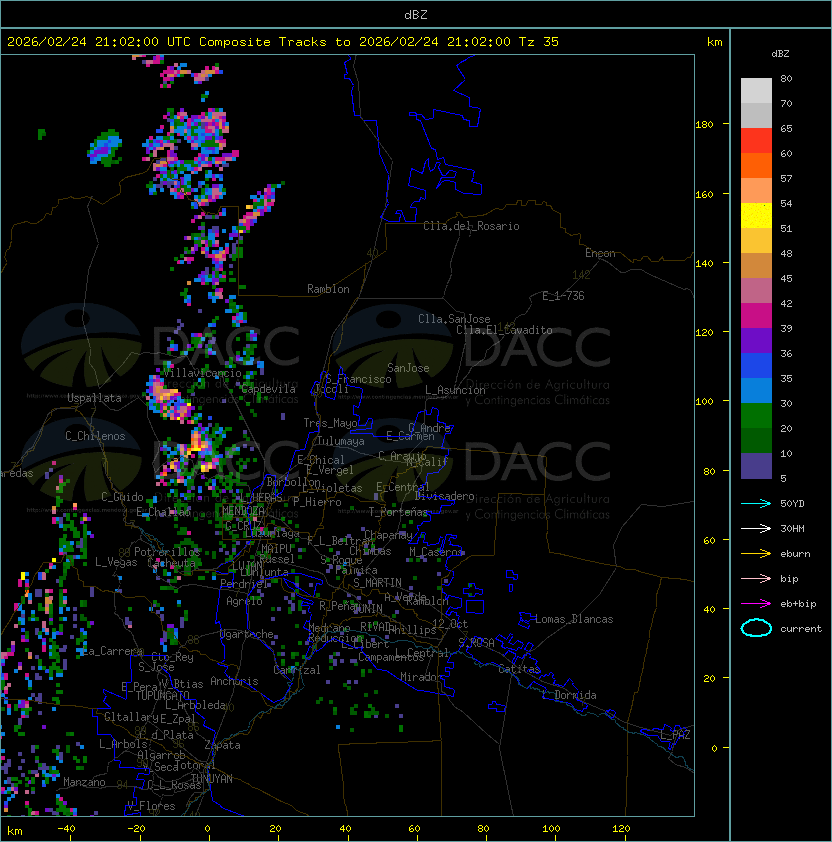The image size is (832, 842).
Task: Click the 'Encon' map label
Action: [600, 253]
